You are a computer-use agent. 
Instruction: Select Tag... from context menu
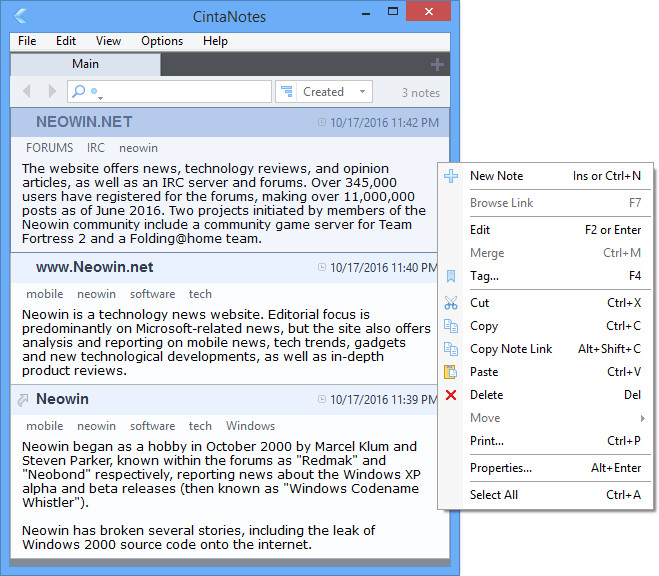[x=546, y=276]
